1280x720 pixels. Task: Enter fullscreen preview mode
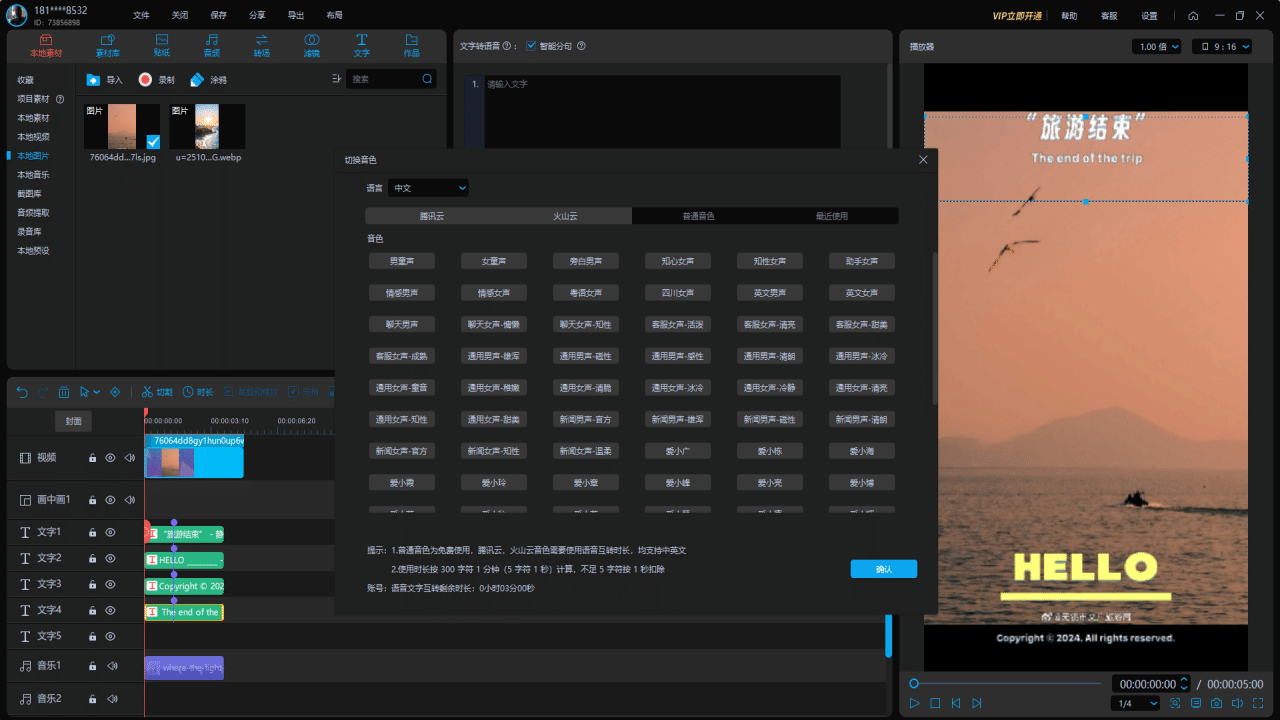pyautogui.click(x=1258, y=703)
